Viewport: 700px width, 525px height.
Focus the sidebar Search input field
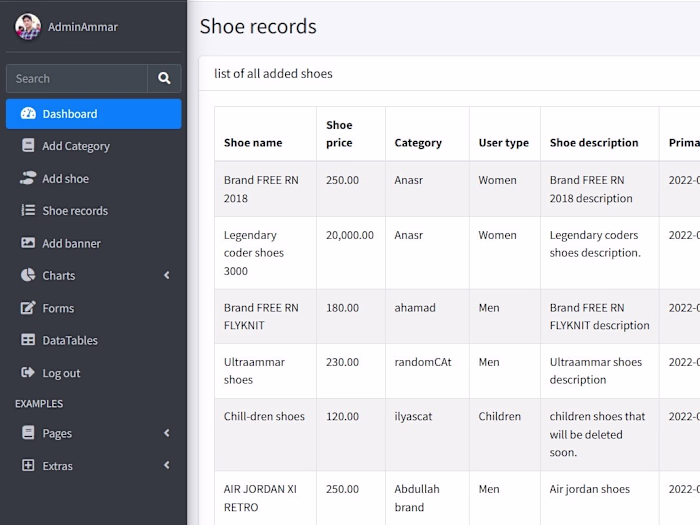(77, 79)
